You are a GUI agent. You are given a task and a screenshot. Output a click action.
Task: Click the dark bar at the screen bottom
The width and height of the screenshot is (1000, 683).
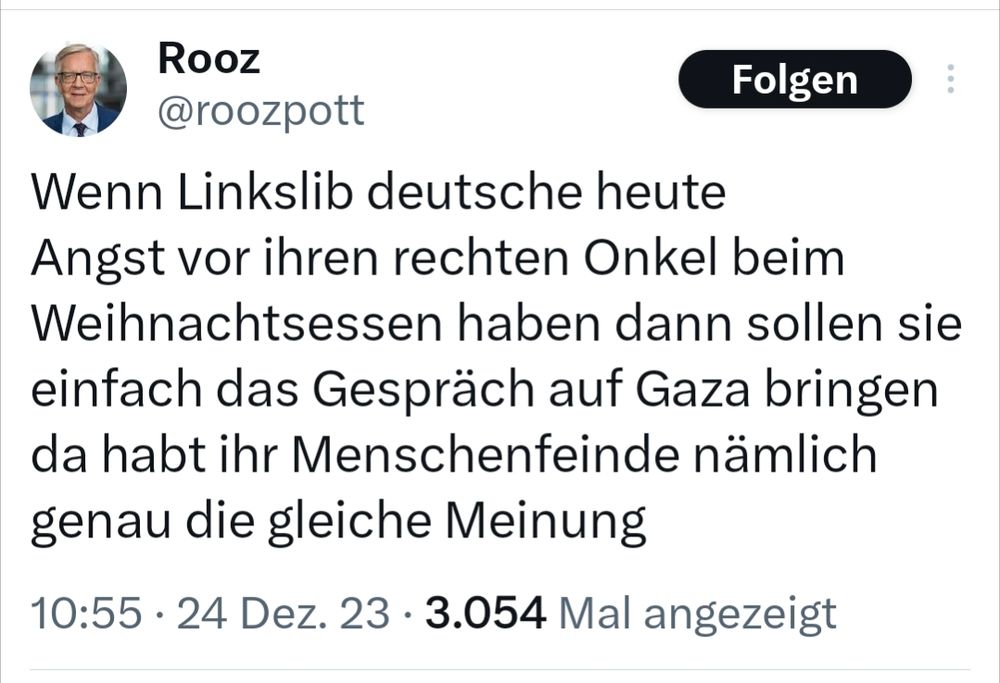tap(500, 677)
